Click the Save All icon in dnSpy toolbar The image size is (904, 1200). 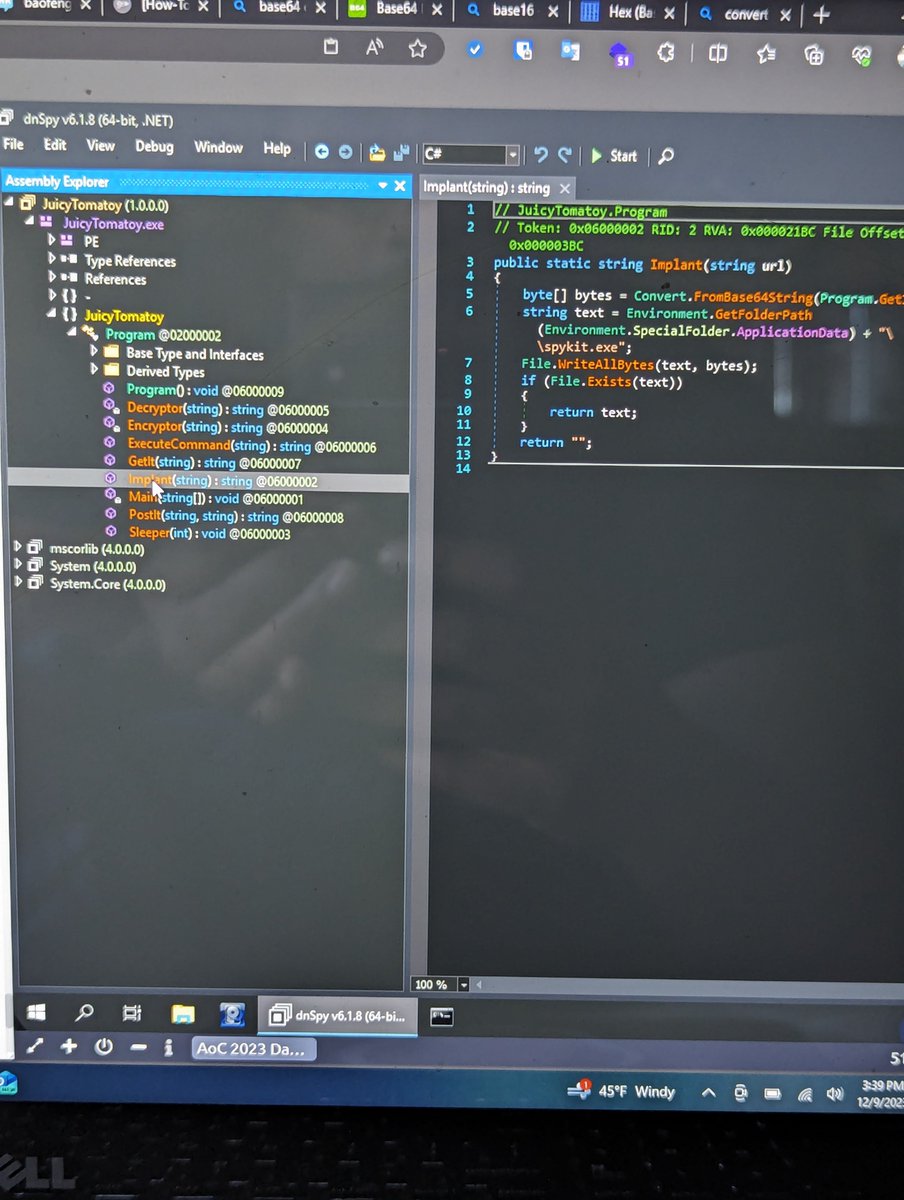tap(401, 153)
